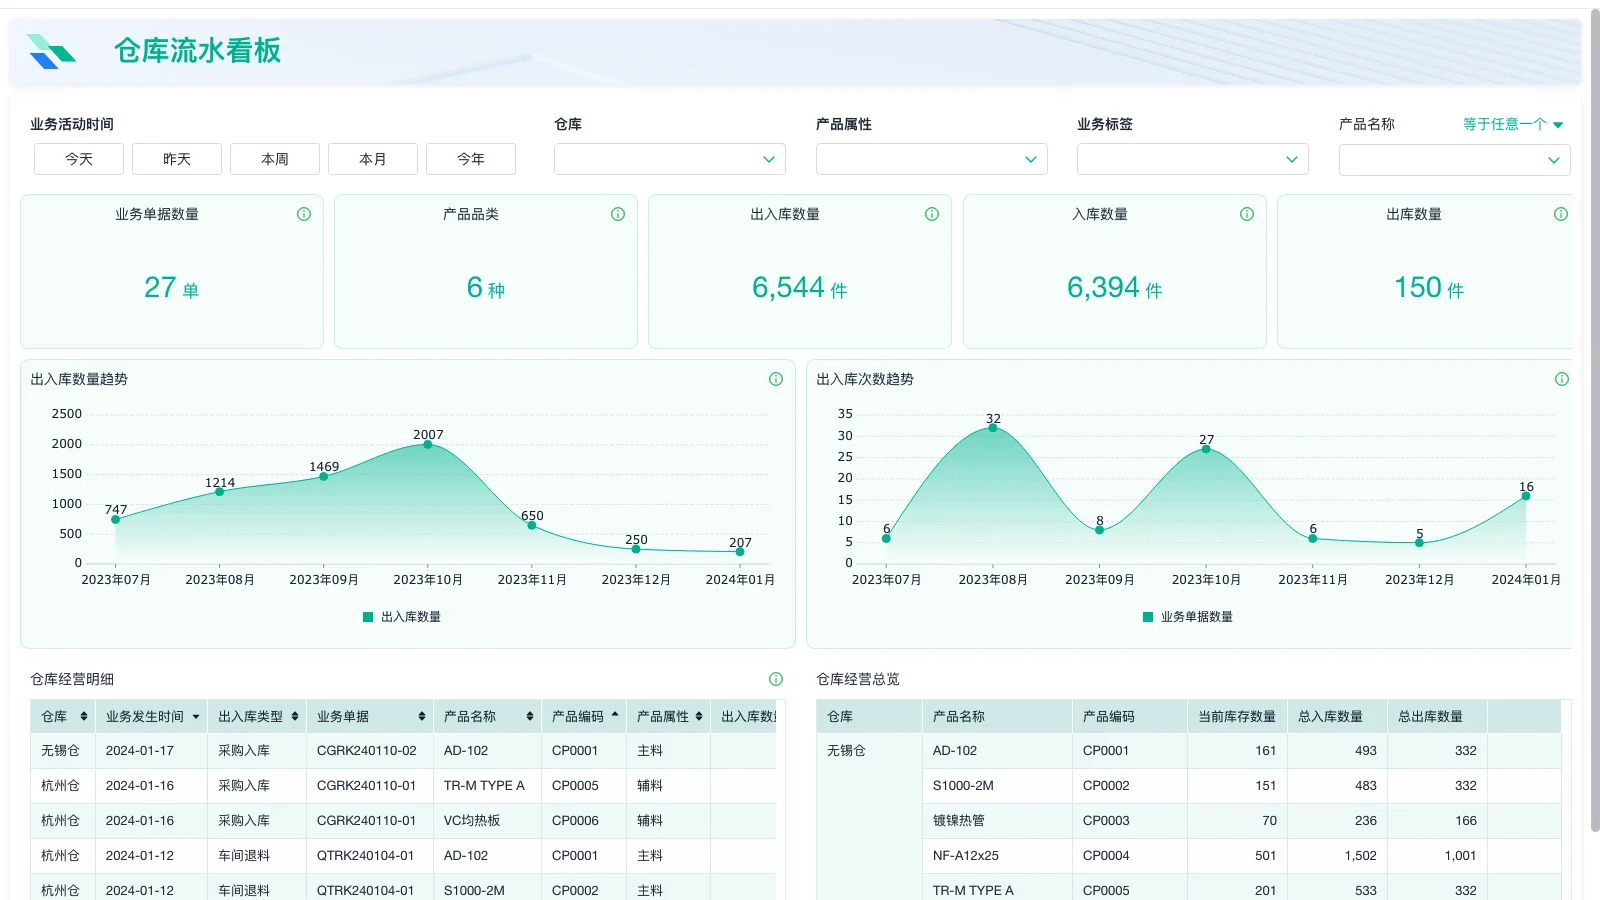Click 2023年10月 data point 27

[x=1206, y=449]
